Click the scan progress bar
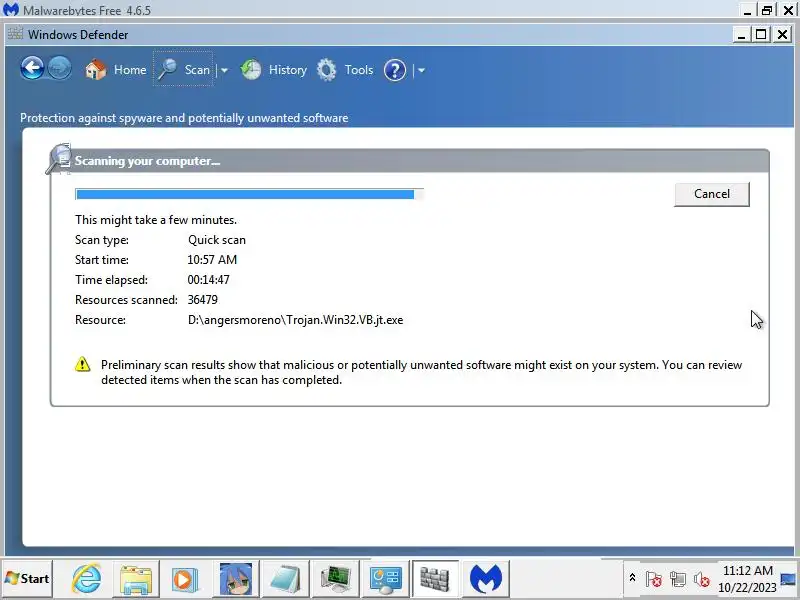 (249, 194)
